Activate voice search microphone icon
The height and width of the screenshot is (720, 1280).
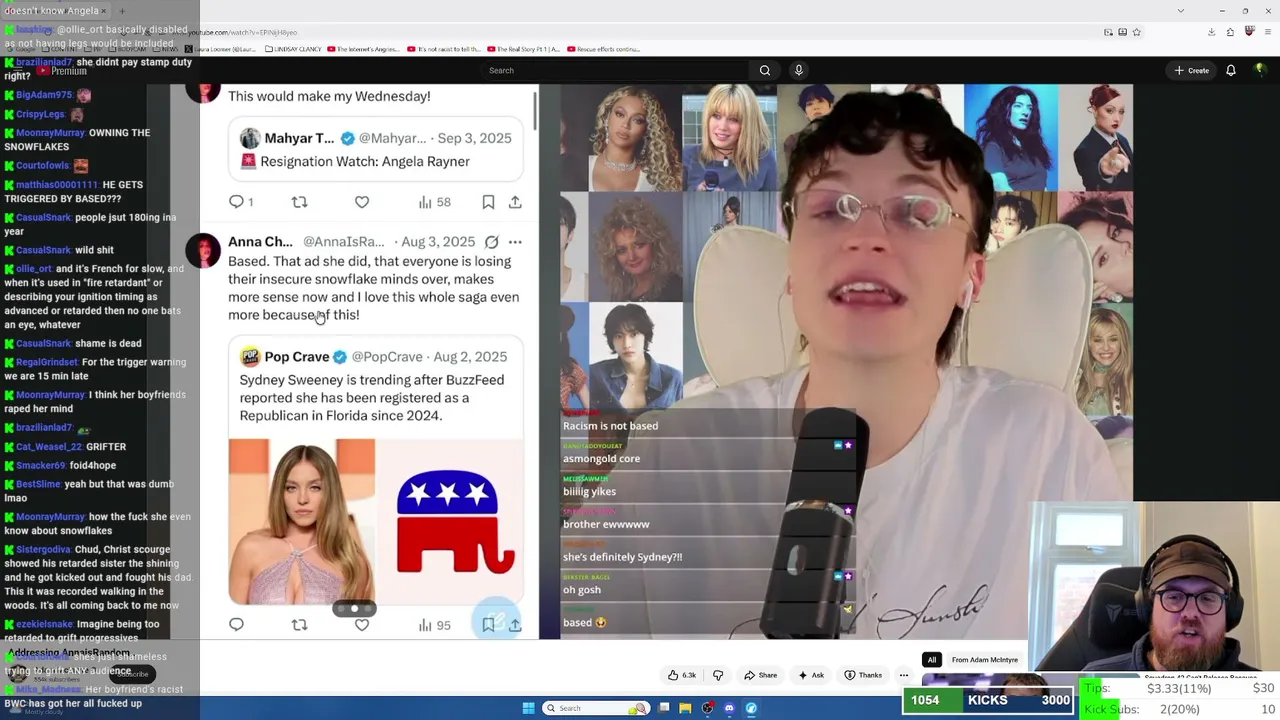(x=798, y=70)
